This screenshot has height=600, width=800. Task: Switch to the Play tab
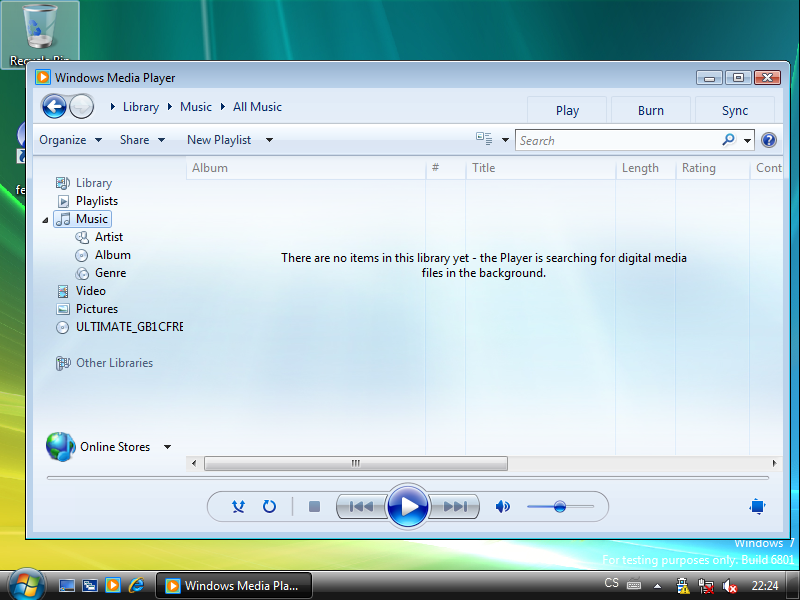click(567, 110)
